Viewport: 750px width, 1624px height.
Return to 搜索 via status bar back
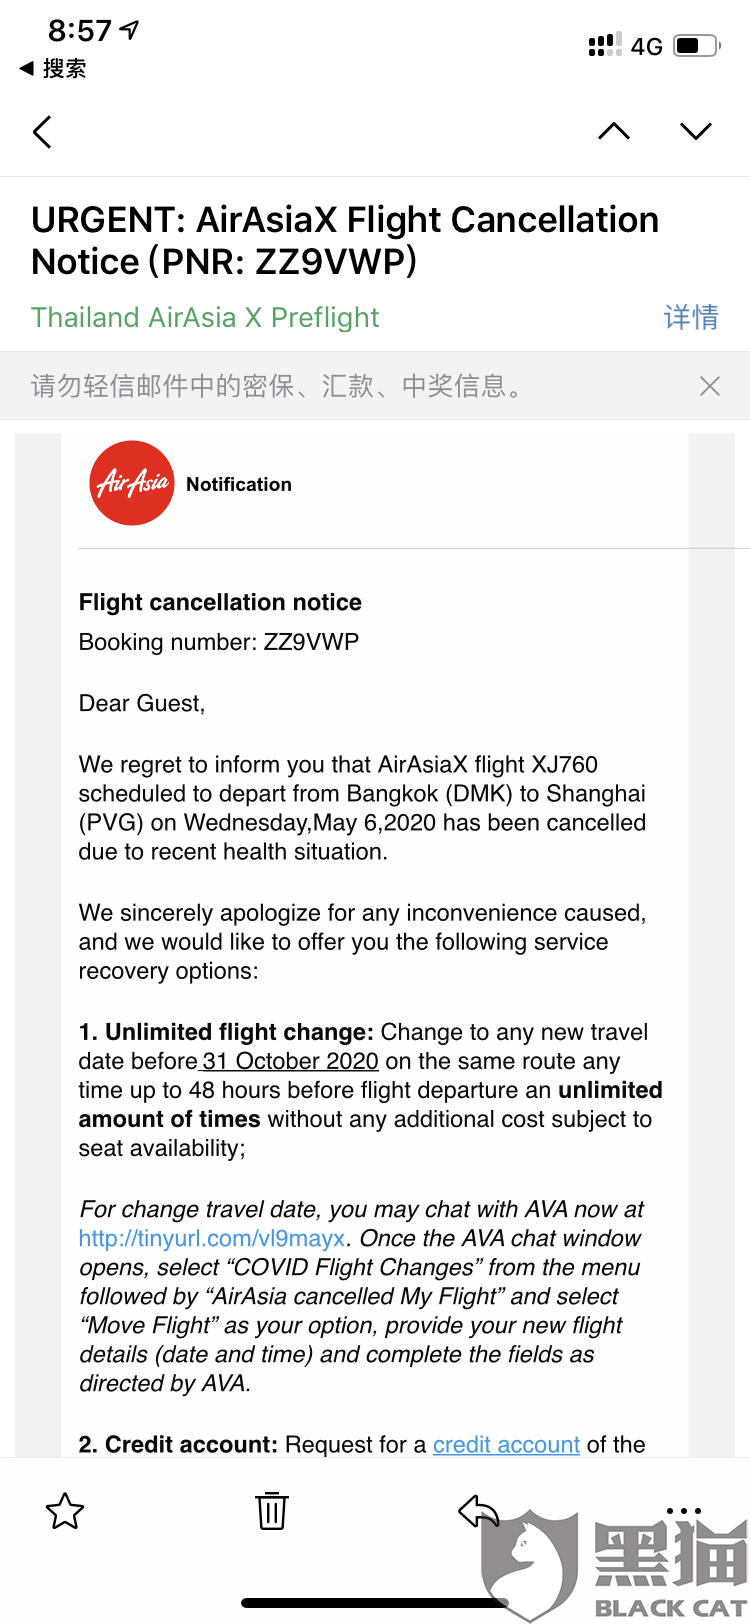53,68
